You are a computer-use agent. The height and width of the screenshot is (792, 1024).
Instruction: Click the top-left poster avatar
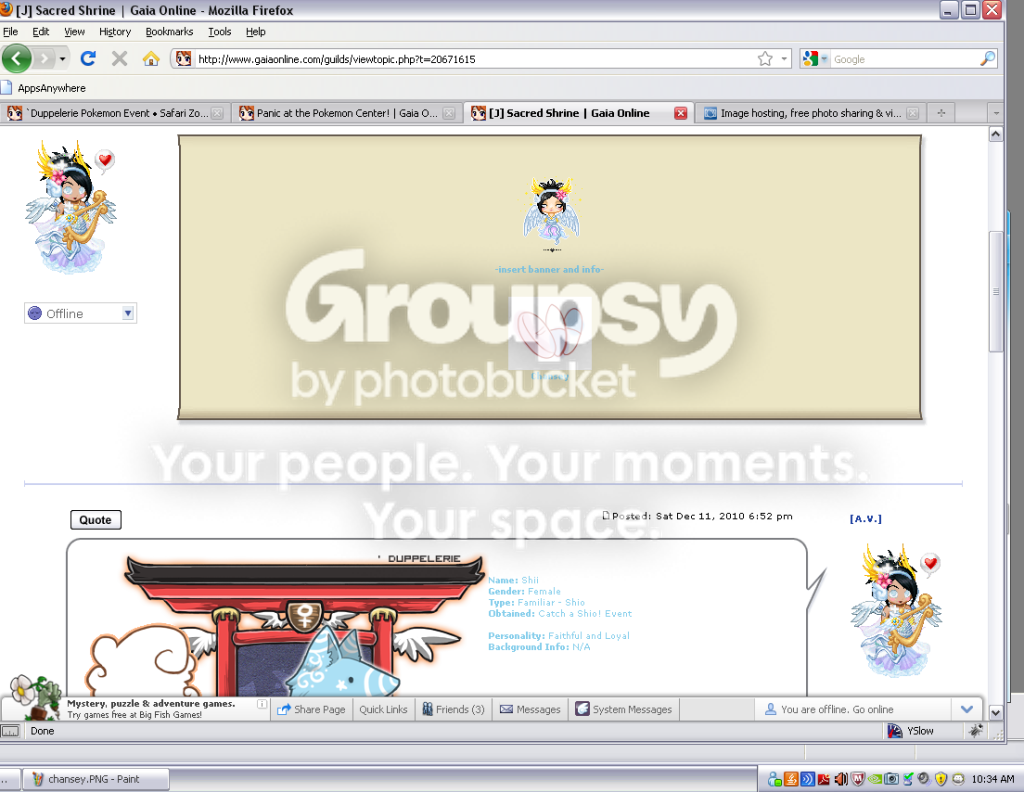(x=69, y=208)
